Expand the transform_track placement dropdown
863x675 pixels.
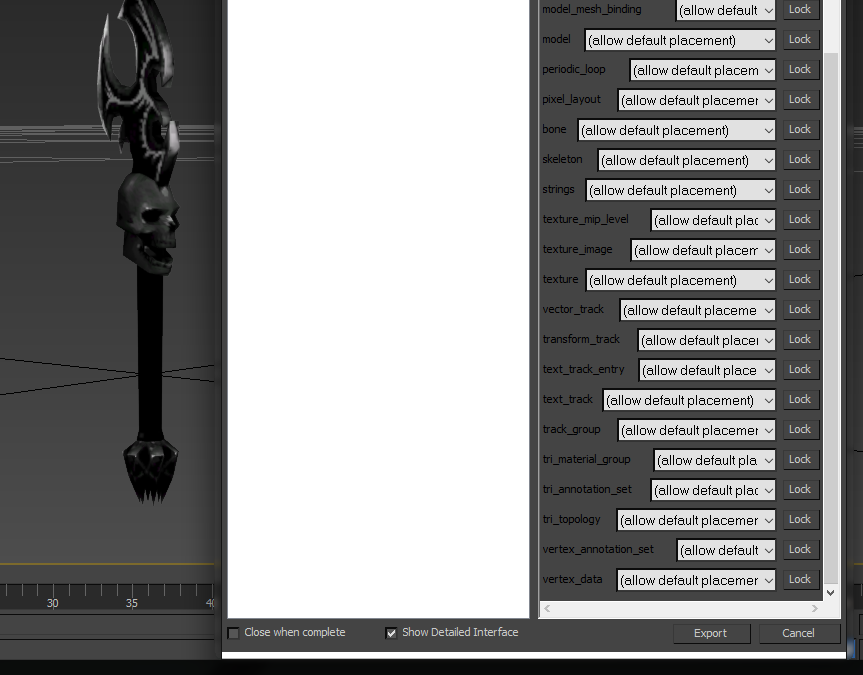coord(707,340)
